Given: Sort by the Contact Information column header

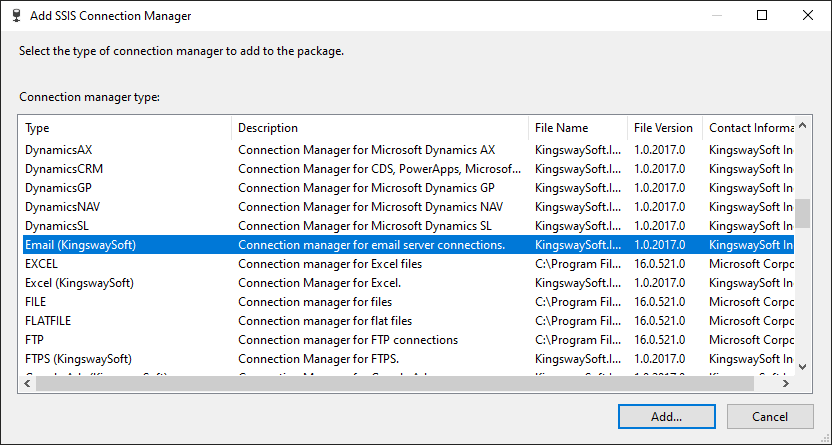Looking at the screenshot, I should (749, 128).
